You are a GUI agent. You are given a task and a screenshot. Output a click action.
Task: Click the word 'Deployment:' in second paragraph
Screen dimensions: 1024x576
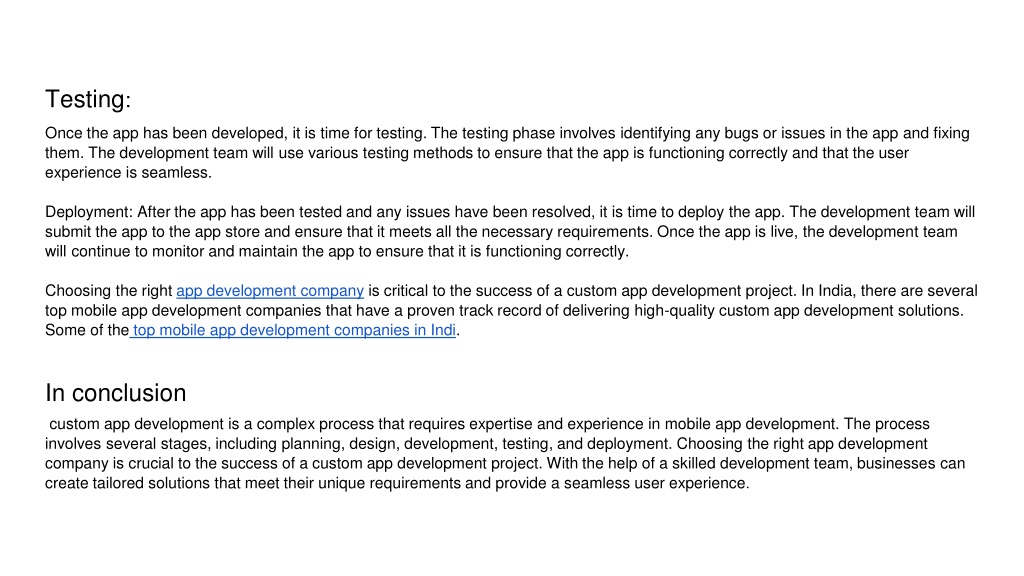point(89,212)
